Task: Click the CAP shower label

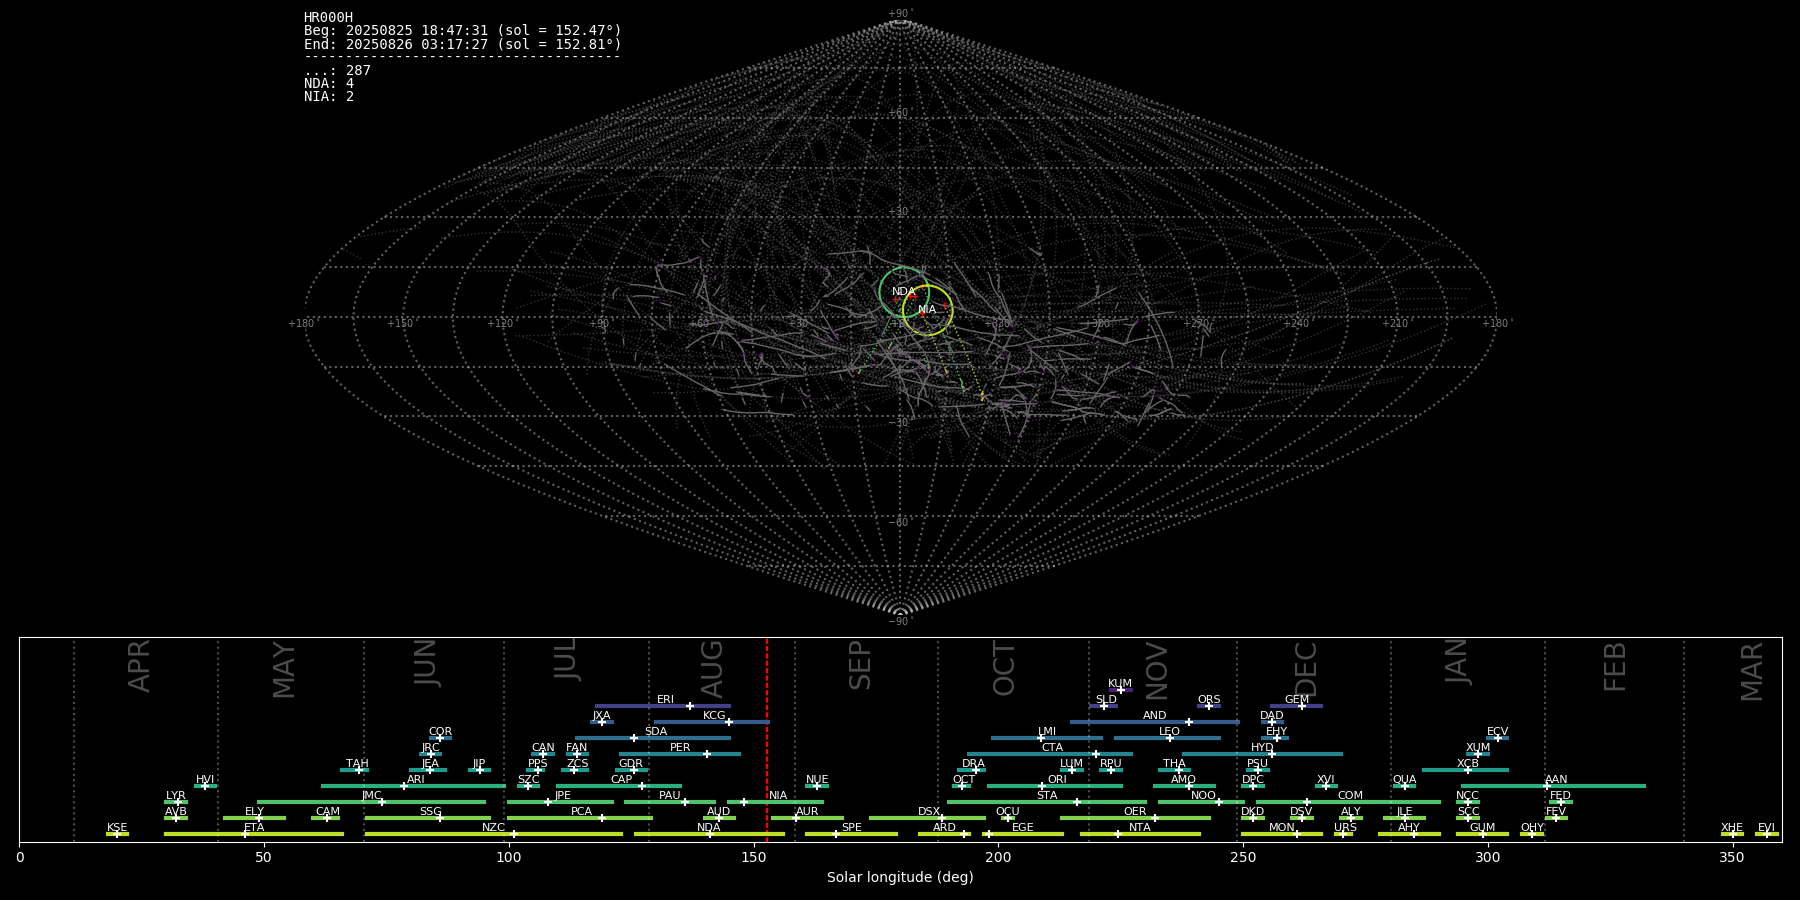Action: tap(621, 780)
